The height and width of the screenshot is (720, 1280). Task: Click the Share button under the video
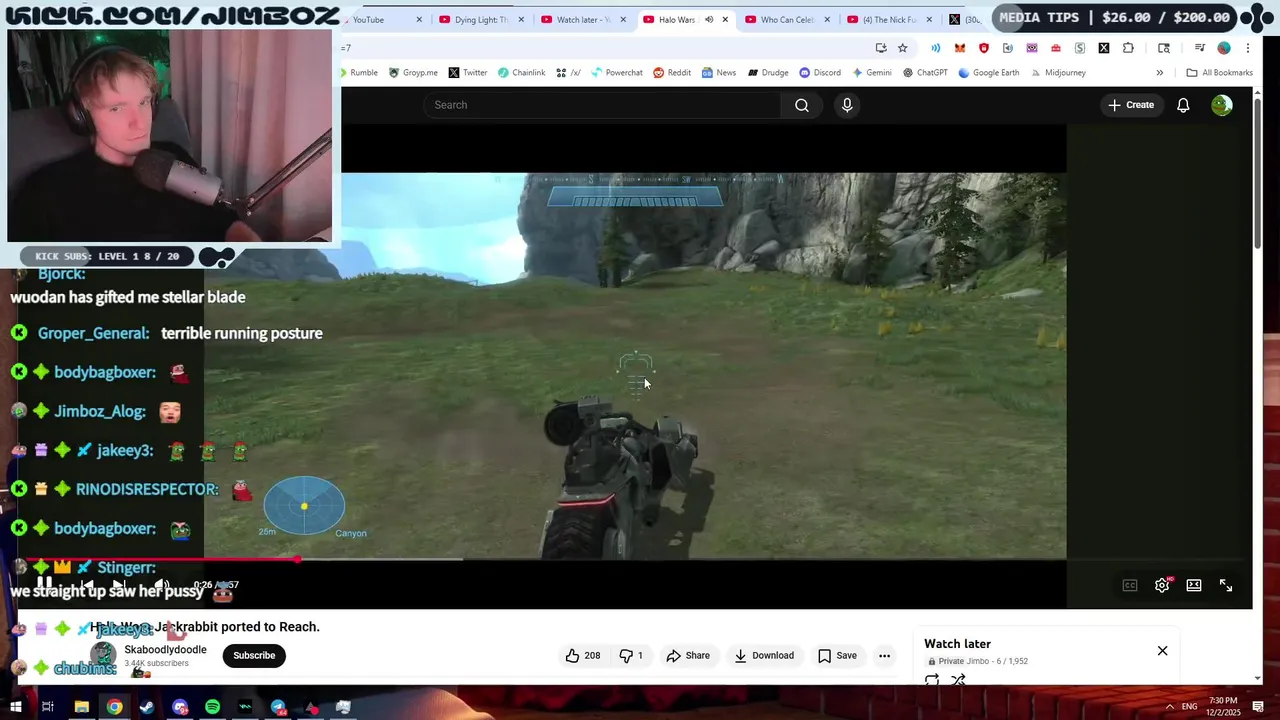(x=688, y=656)
